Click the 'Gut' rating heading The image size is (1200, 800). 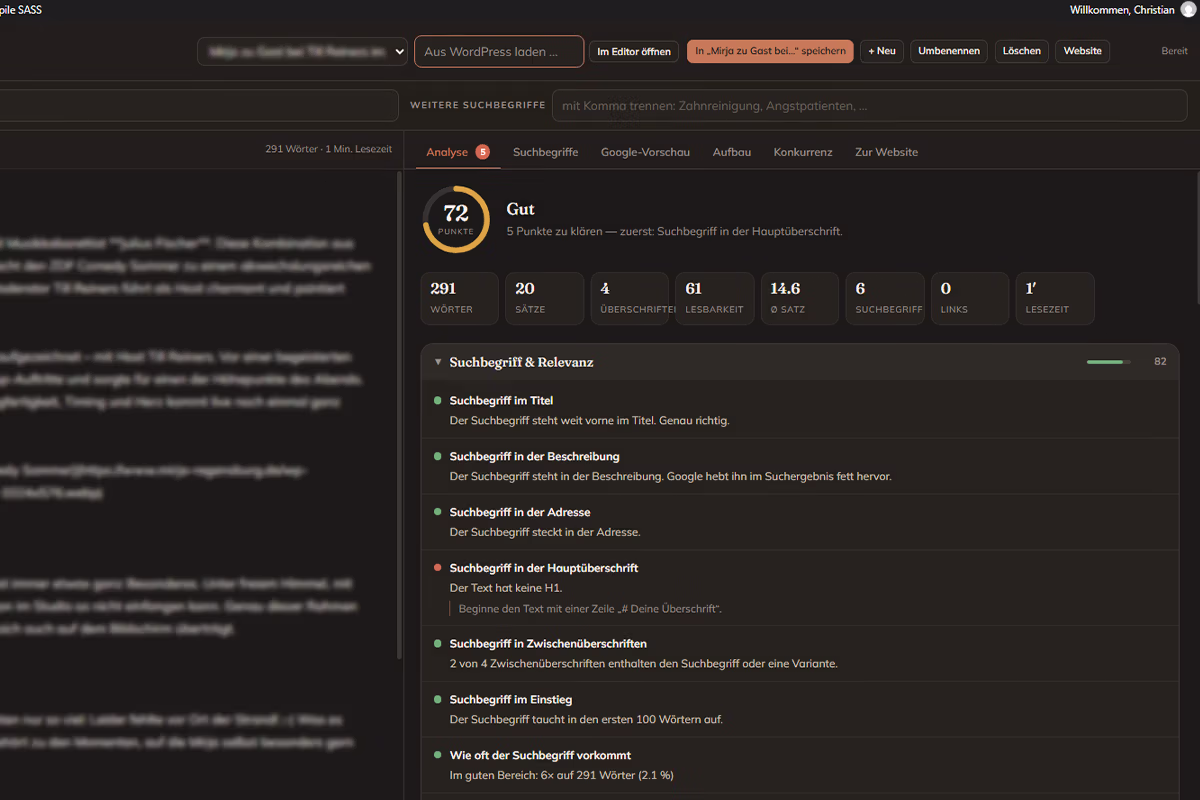tap(521, 209)
